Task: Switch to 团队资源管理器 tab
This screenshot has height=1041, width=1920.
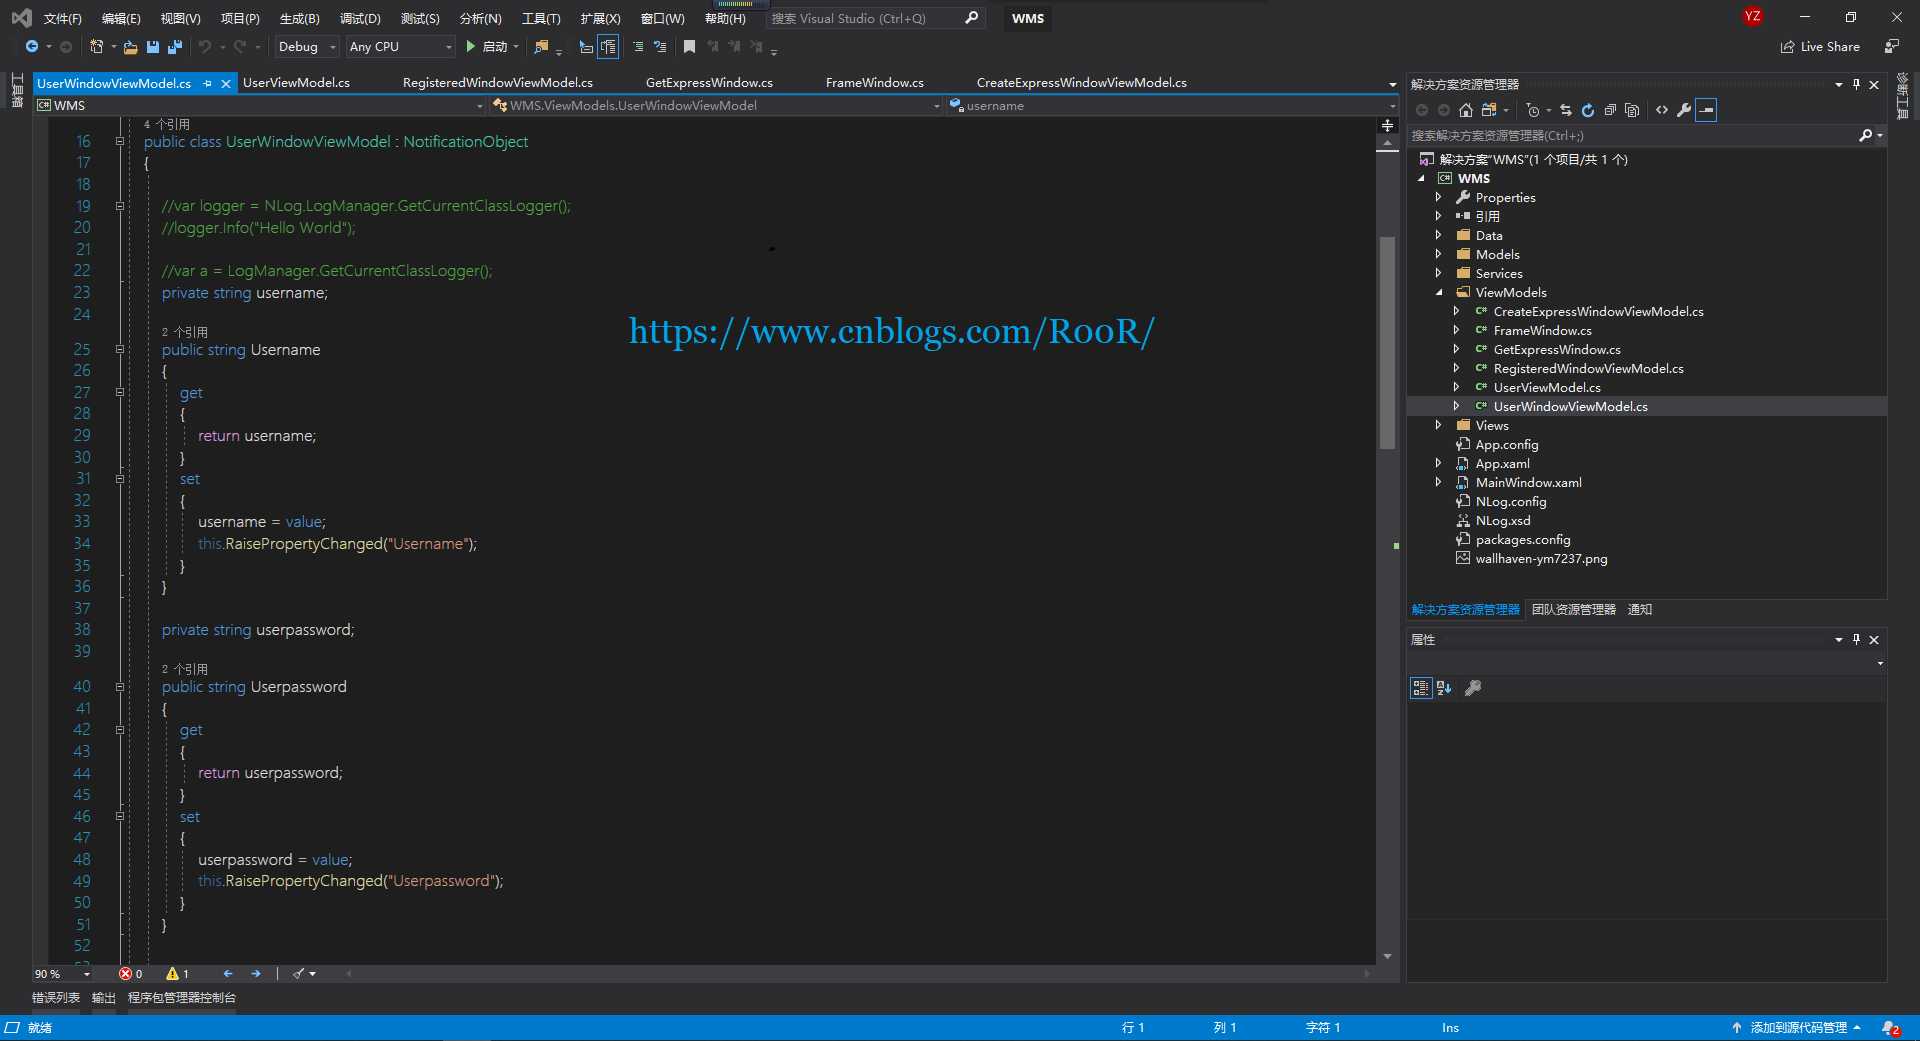Action: pyautogui.click(x=1573, y=610)
